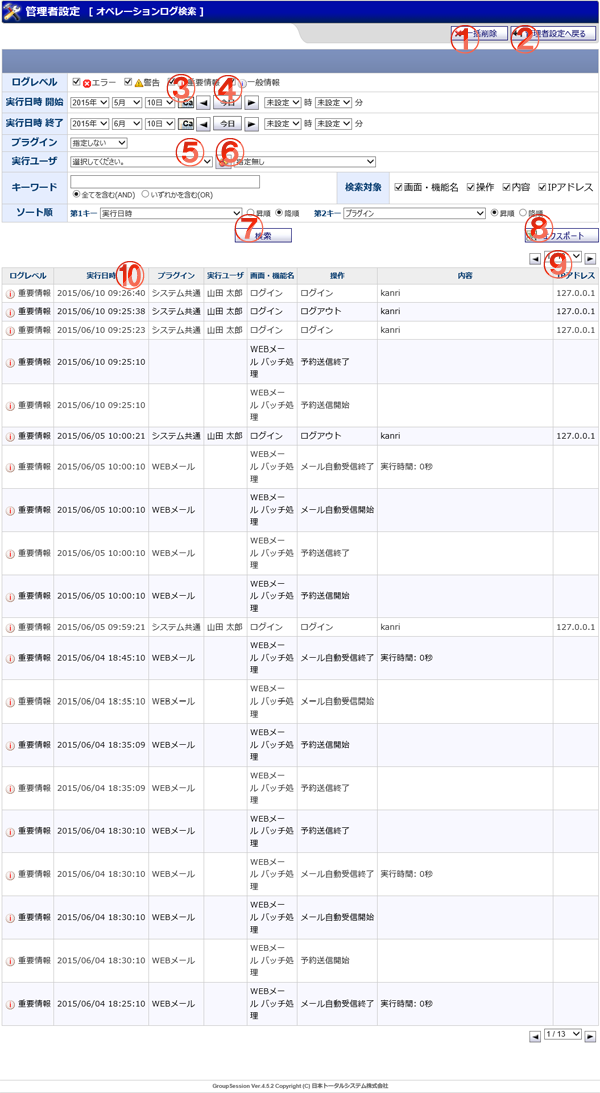
Task: Uncheck the エラー log level checkbox
Action: [78, 82]
